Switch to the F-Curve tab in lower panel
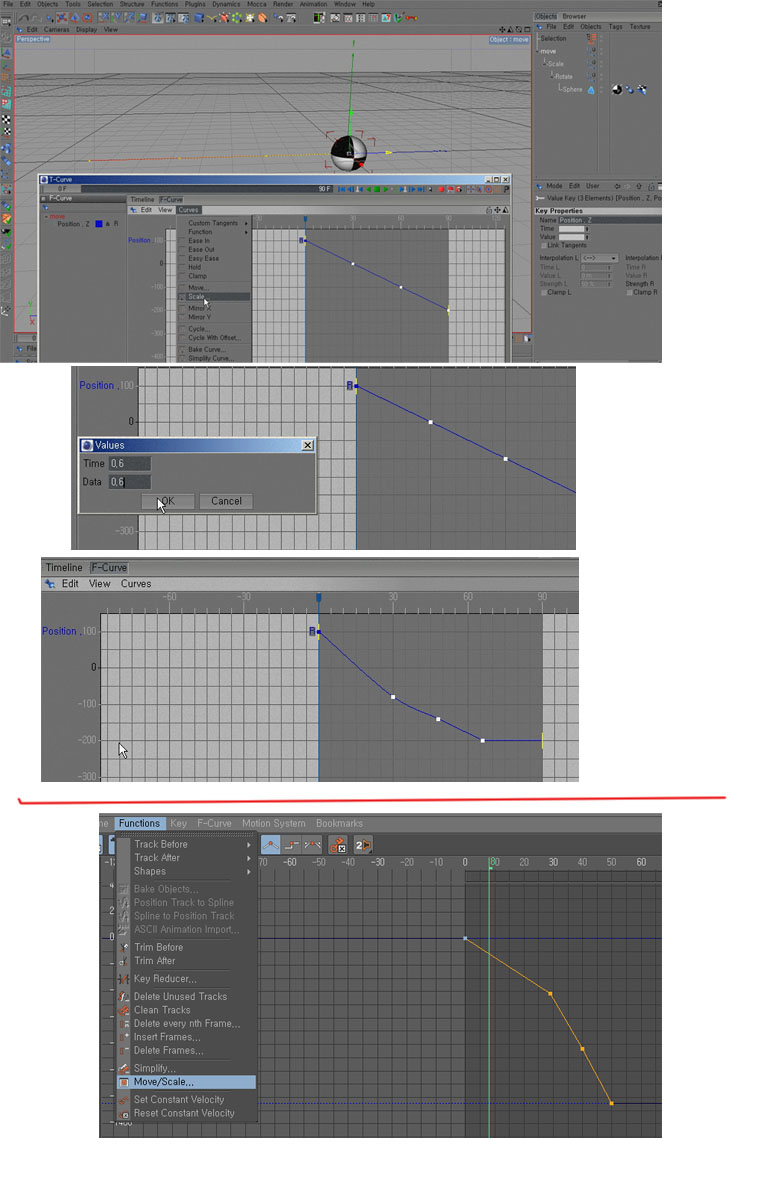The height and width of the screenshot is (1185, 768). tap(109, 568)
